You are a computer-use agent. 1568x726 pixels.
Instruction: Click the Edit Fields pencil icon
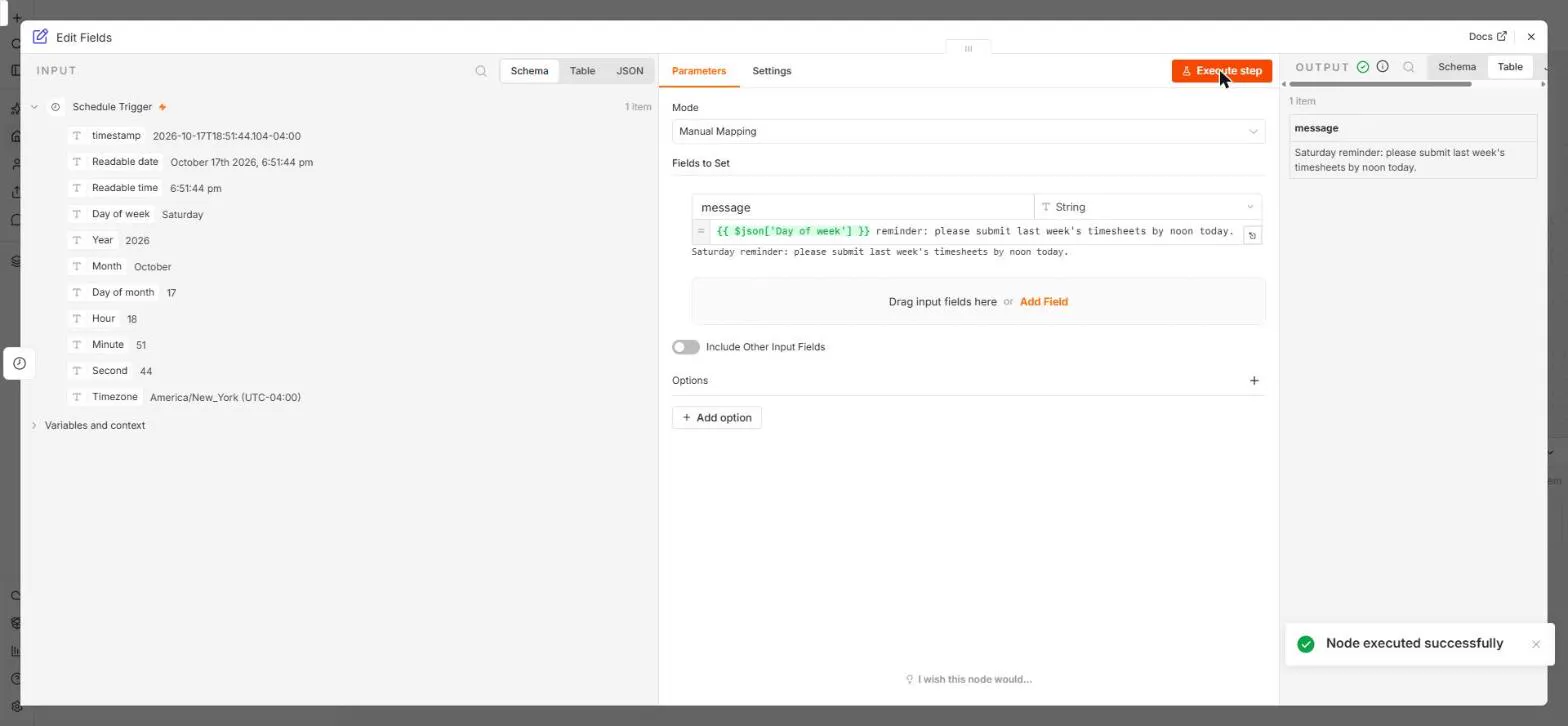click(x=40, y=37)
